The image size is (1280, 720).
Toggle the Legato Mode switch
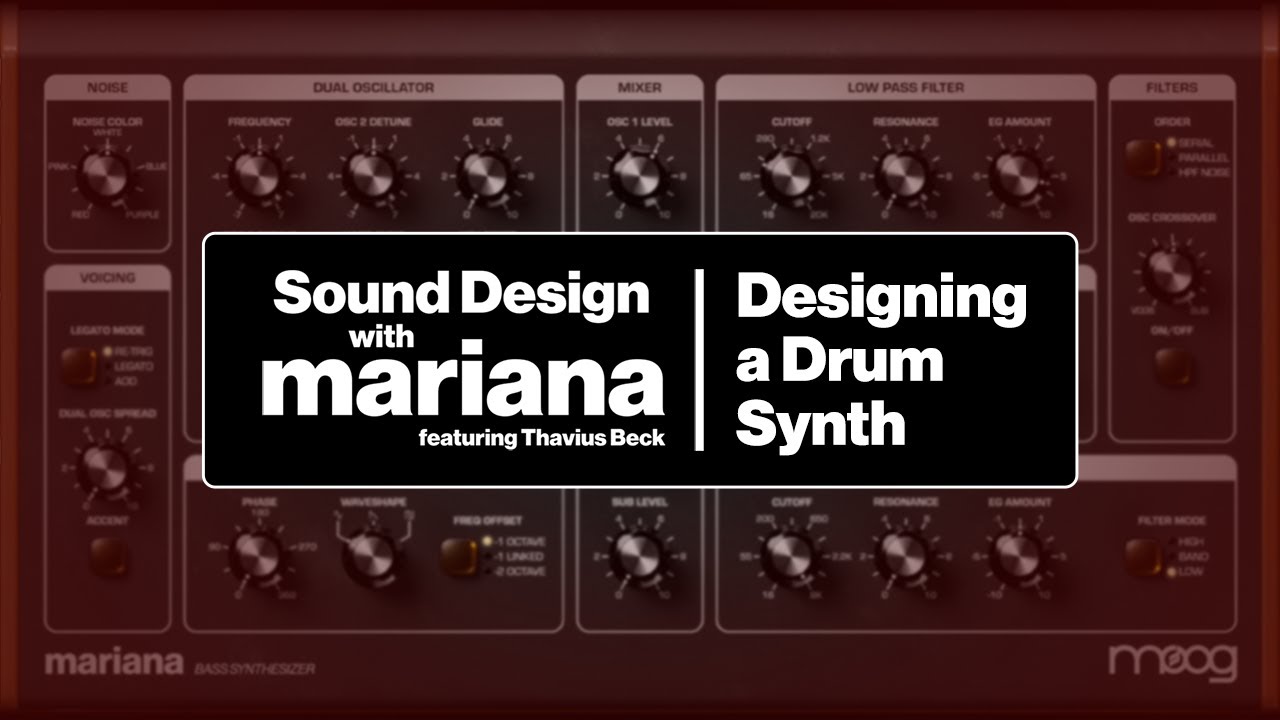click(x=79, y=365)
